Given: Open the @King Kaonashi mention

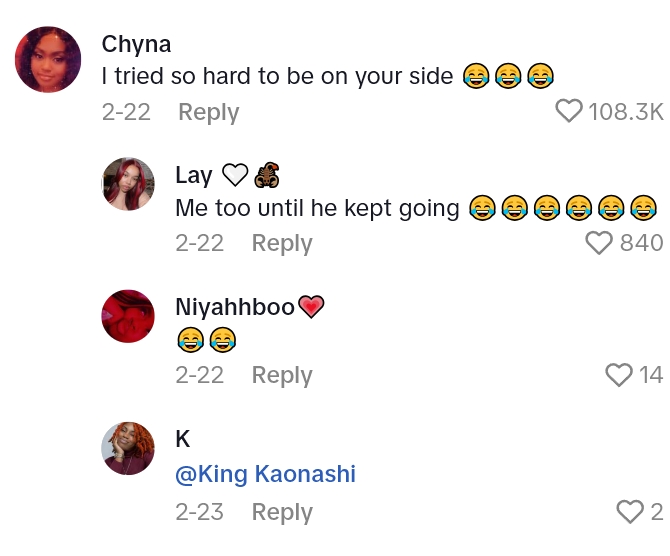Looking at the screenshot, I should (265, 474).
